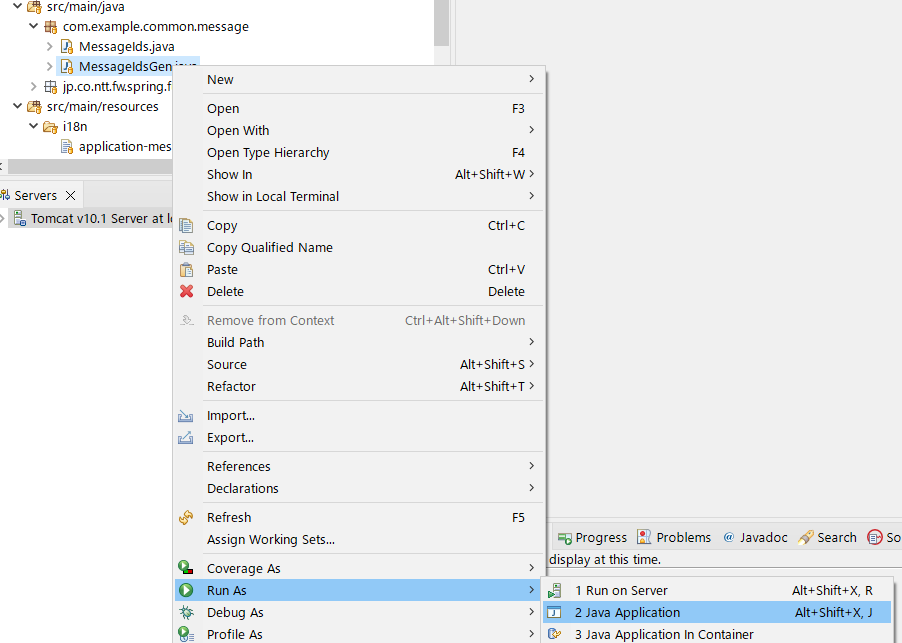Click the Refresh icon in menu
Image resolution: width=902 pixels, height=643 pixels.
(x=186, y=518)
